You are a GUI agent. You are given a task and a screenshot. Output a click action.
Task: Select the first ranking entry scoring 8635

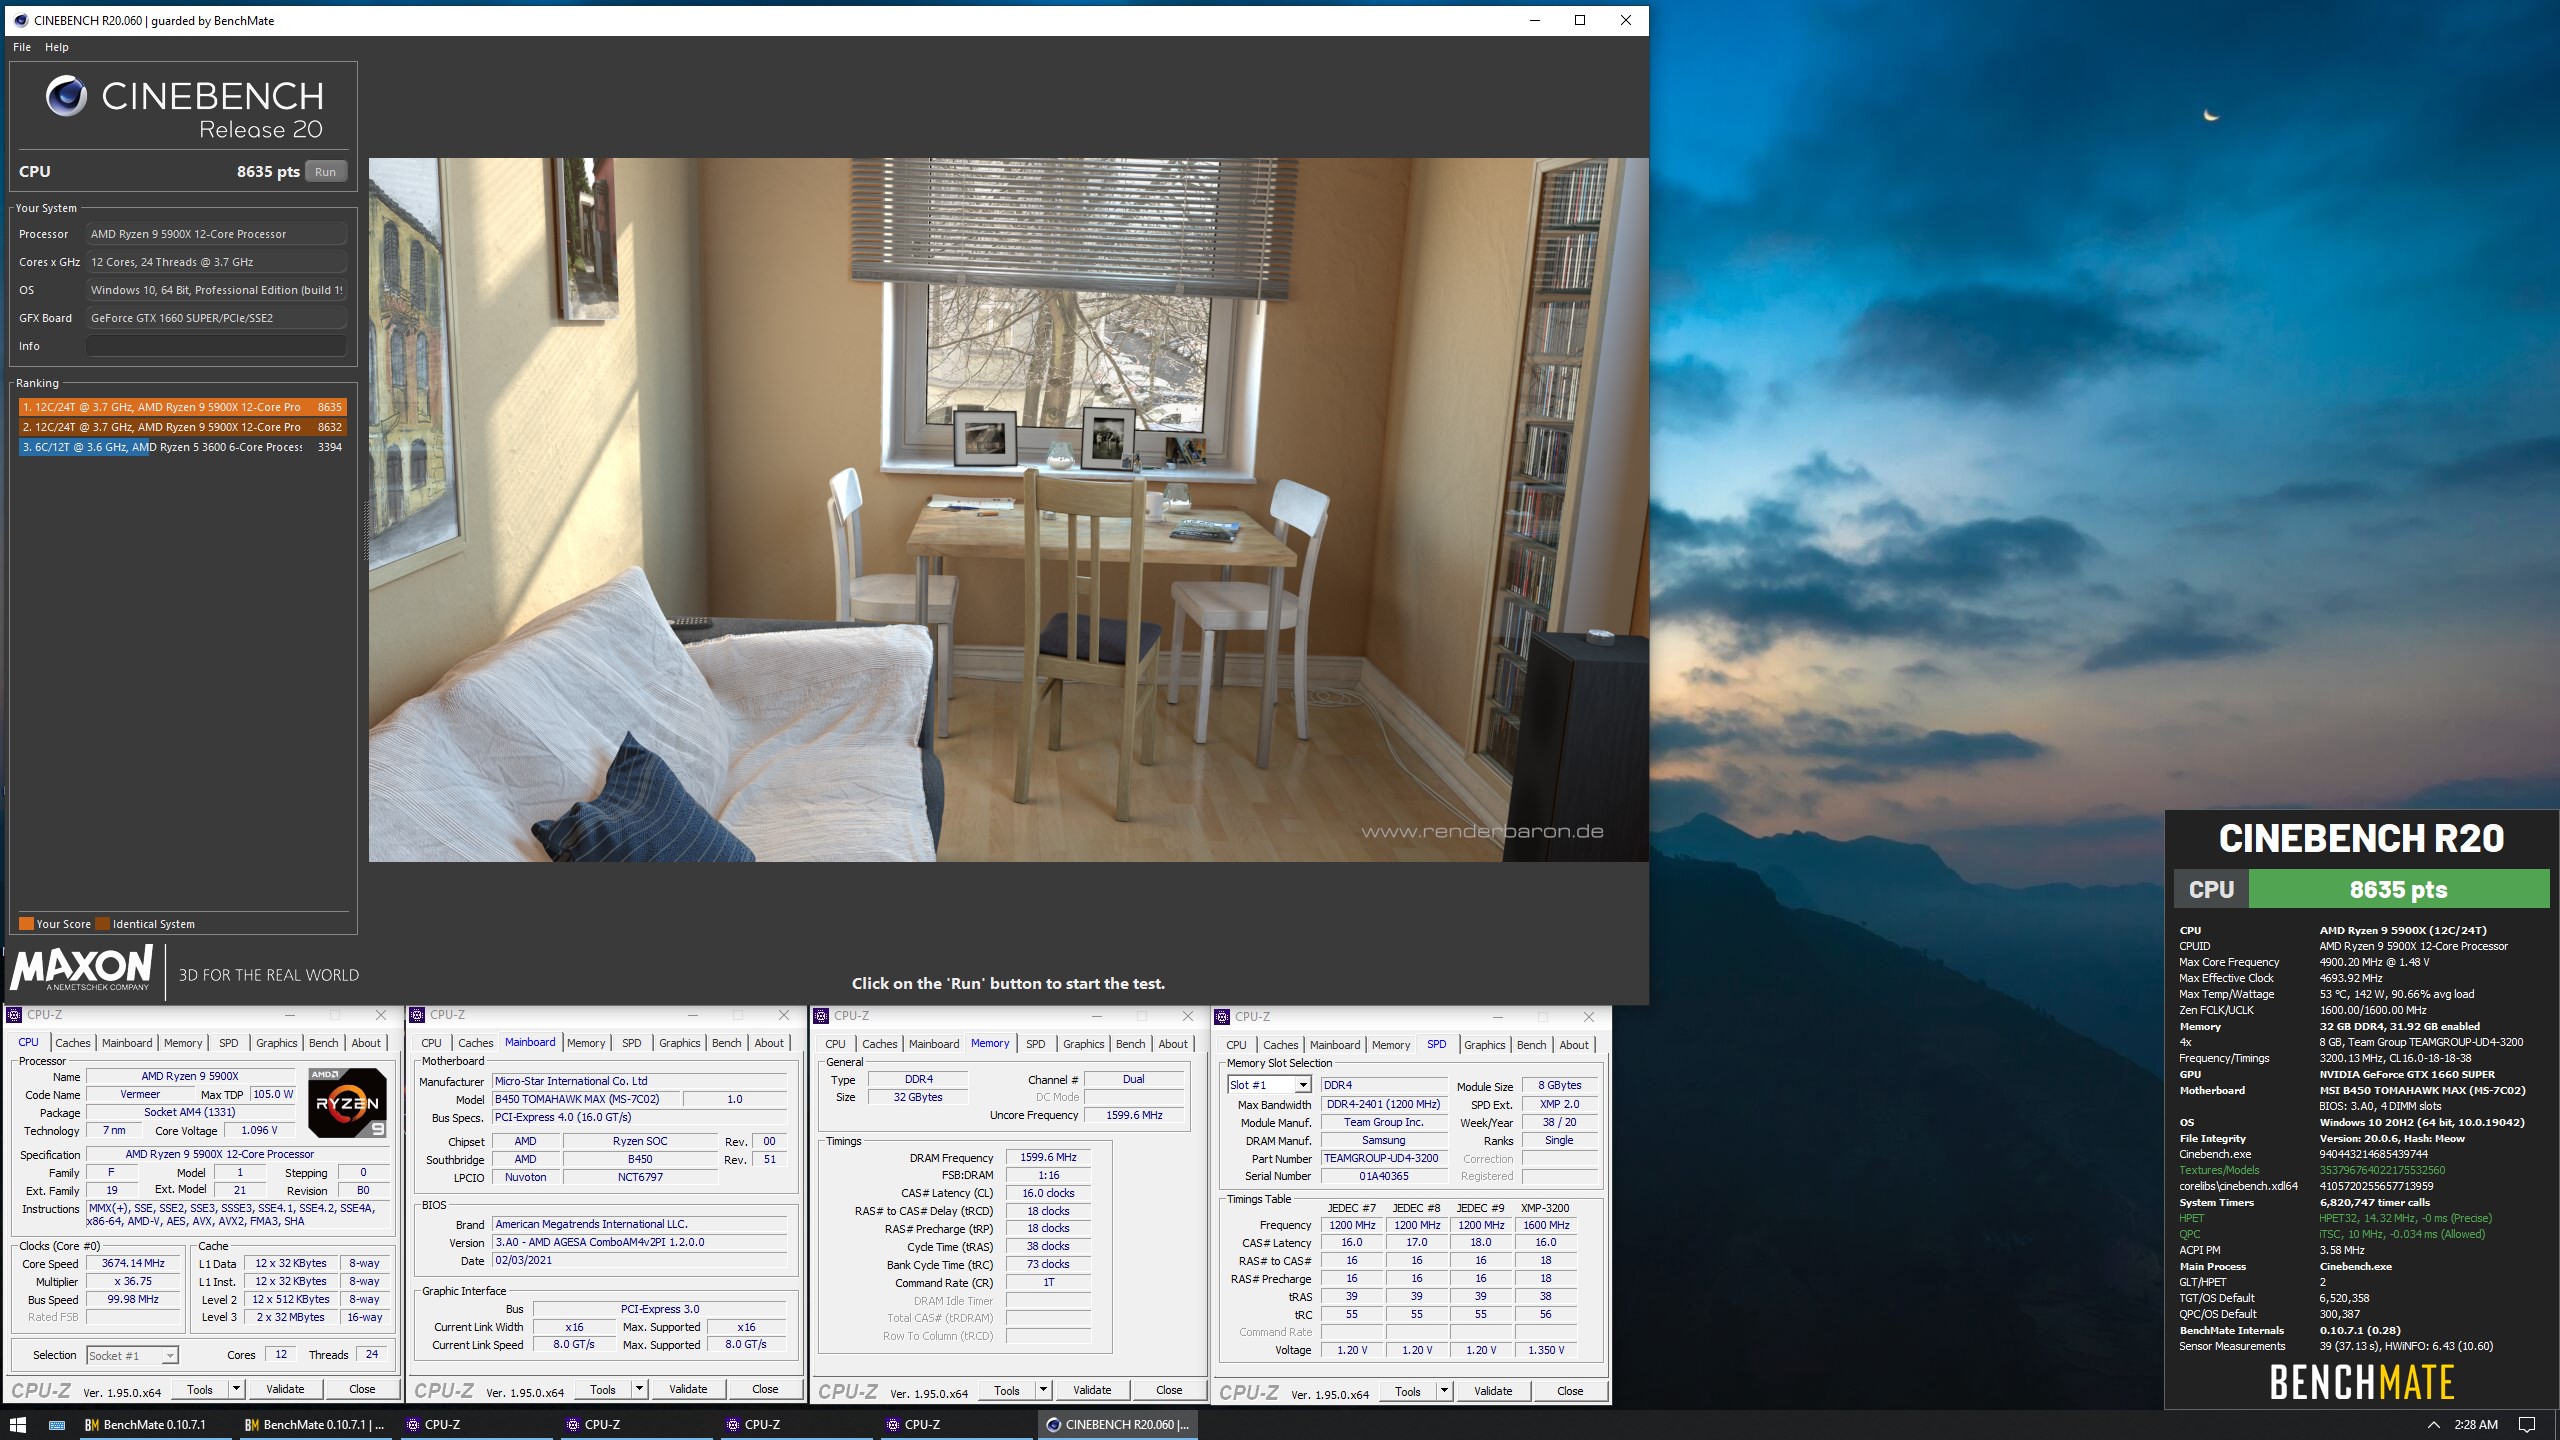[x=182, y=407]
